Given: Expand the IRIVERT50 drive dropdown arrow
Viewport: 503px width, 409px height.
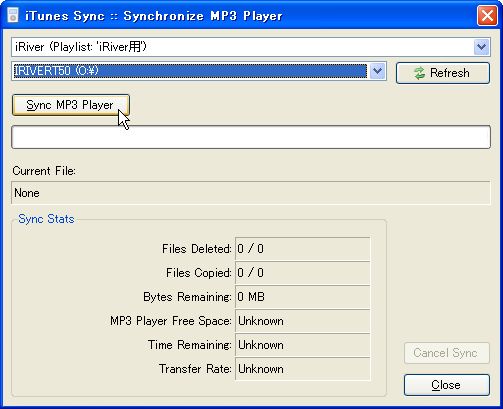Looking at the screenshot, I should (377, 71).
